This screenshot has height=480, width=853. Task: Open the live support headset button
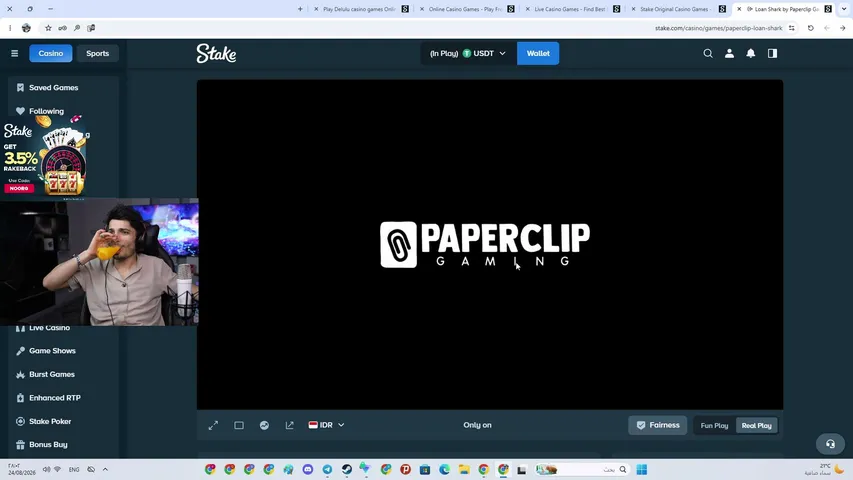[x=830, y=444]
